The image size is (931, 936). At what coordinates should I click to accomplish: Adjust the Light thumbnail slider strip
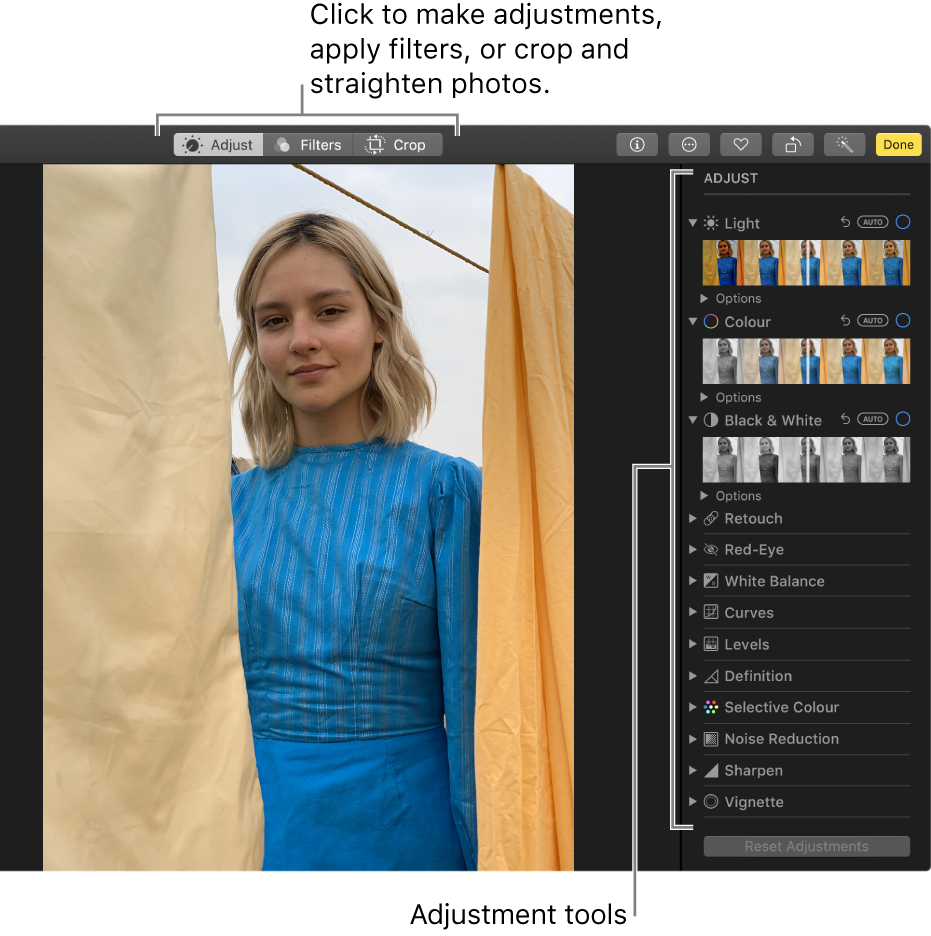click(806, 262)
